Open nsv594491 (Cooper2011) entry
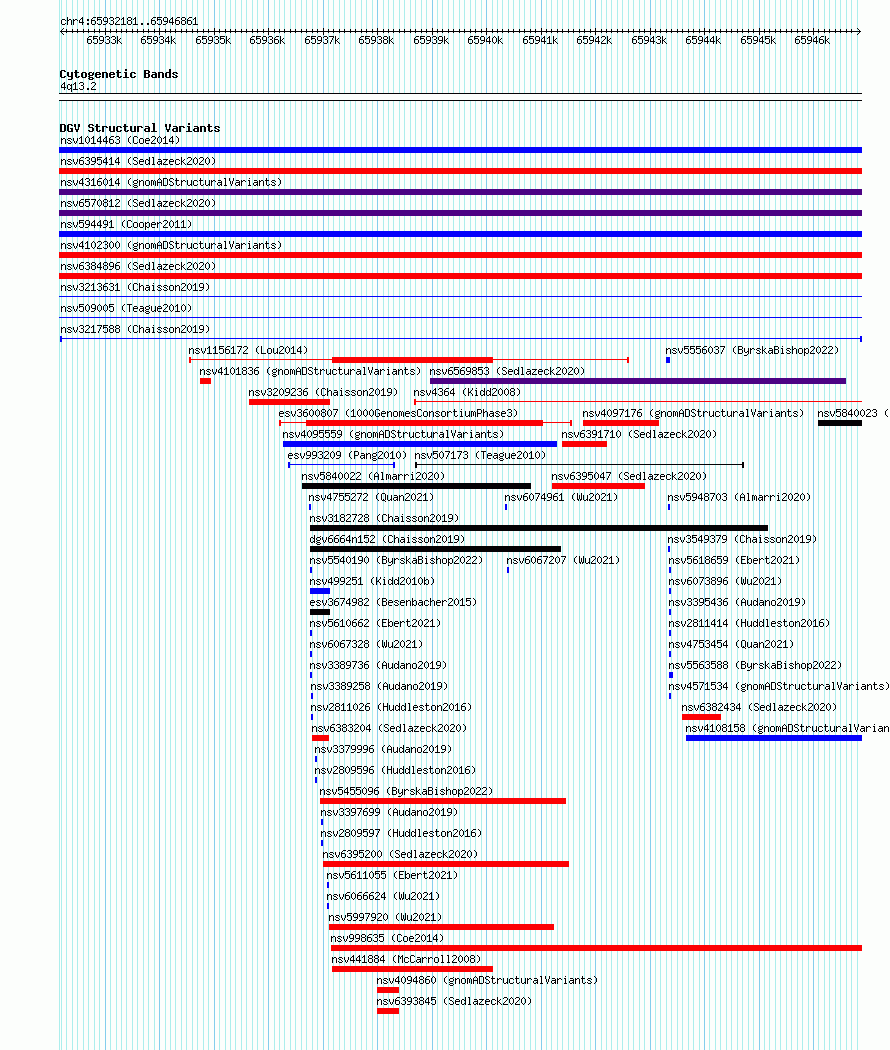 point(126,224)
